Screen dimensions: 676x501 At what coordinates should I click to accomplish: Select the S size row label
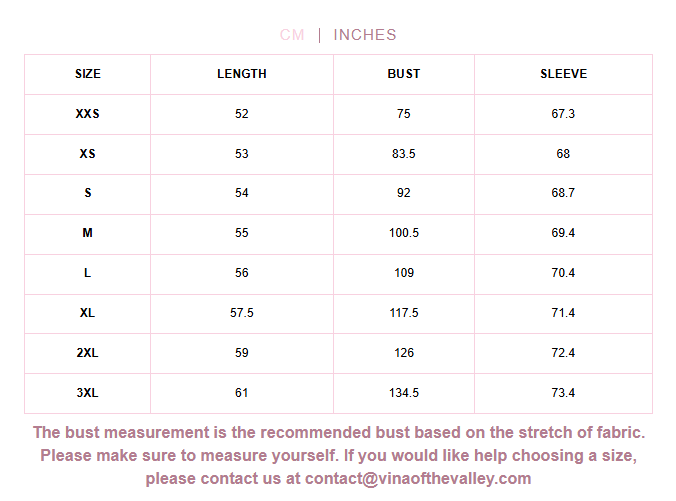coord(88,193)
